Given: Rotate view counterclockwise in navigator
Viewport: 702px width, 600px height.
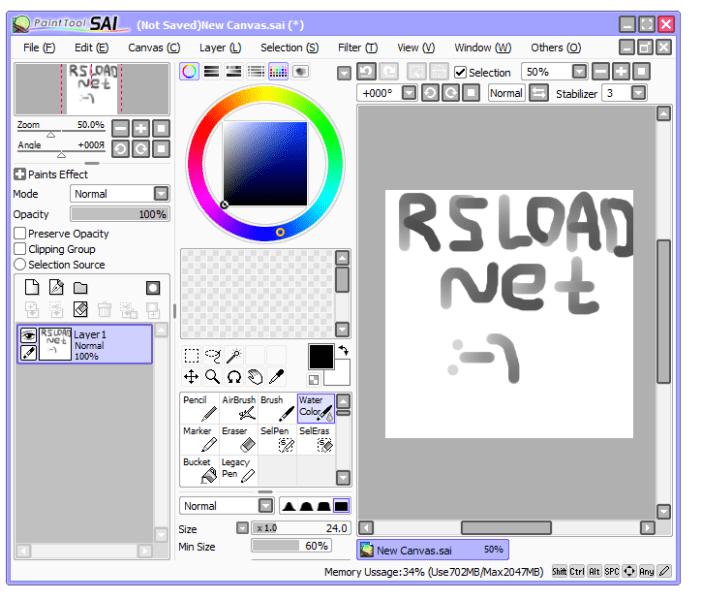Looking at the screenshot, I should pyautogui.click(x=120, y=149).
